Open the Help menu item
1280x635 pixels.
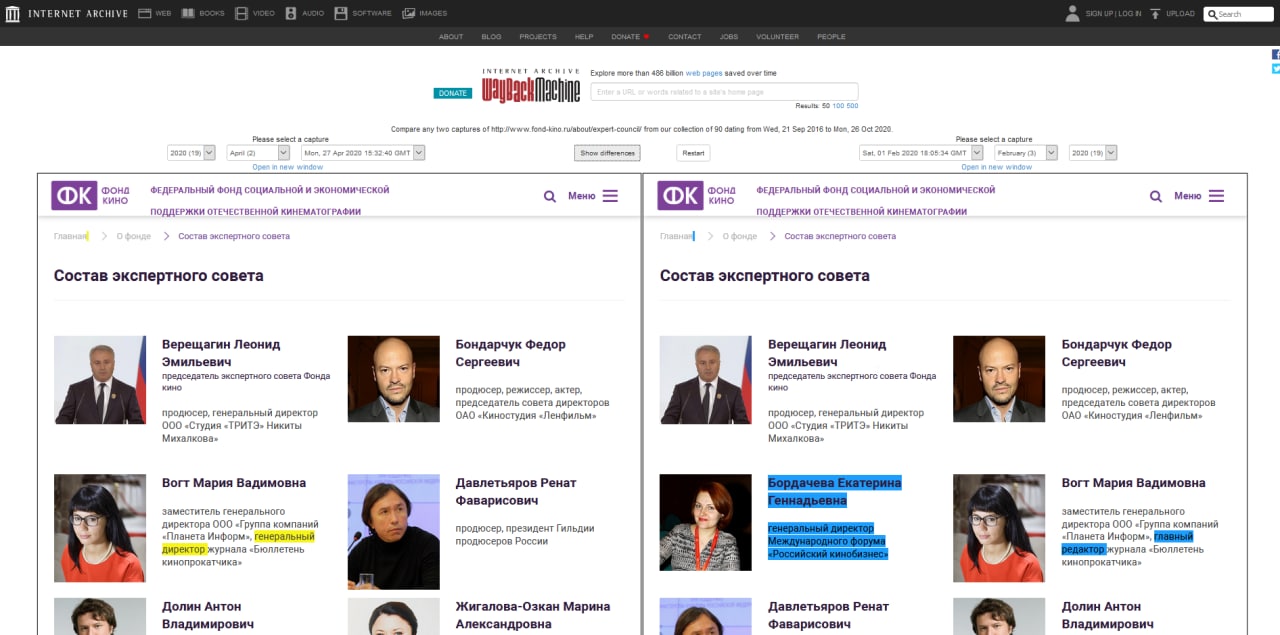coord(584,37)
